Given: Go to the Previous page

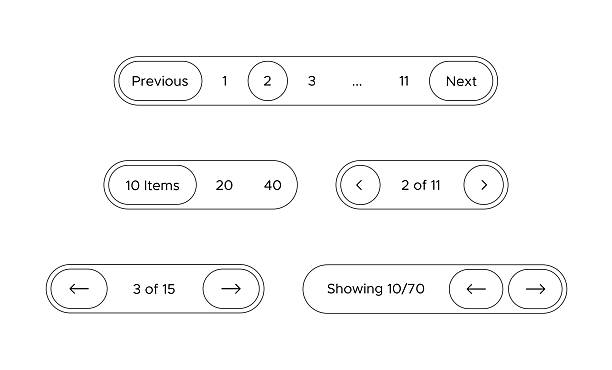Looking at the screenshot, I should [x=160, y=81].
